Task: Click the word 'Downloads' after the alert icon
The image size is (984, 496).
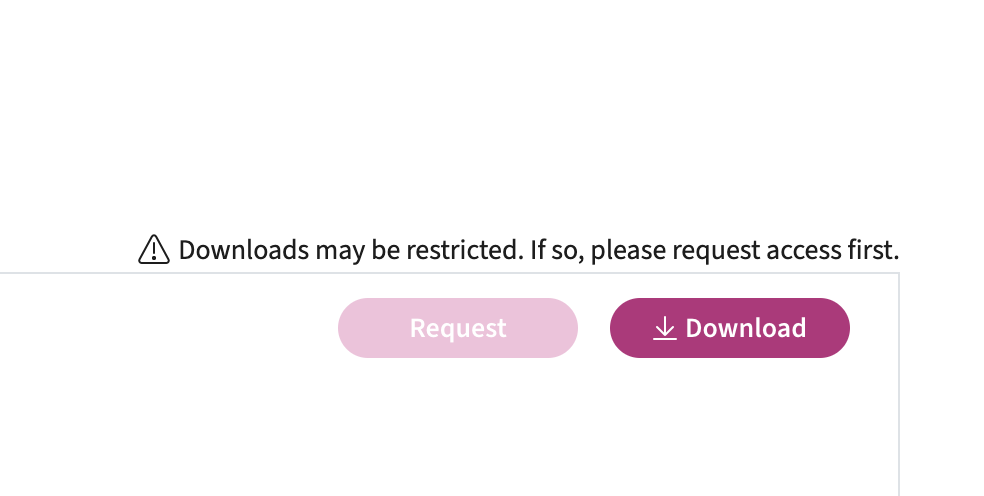Action: [x=244, y=250]
